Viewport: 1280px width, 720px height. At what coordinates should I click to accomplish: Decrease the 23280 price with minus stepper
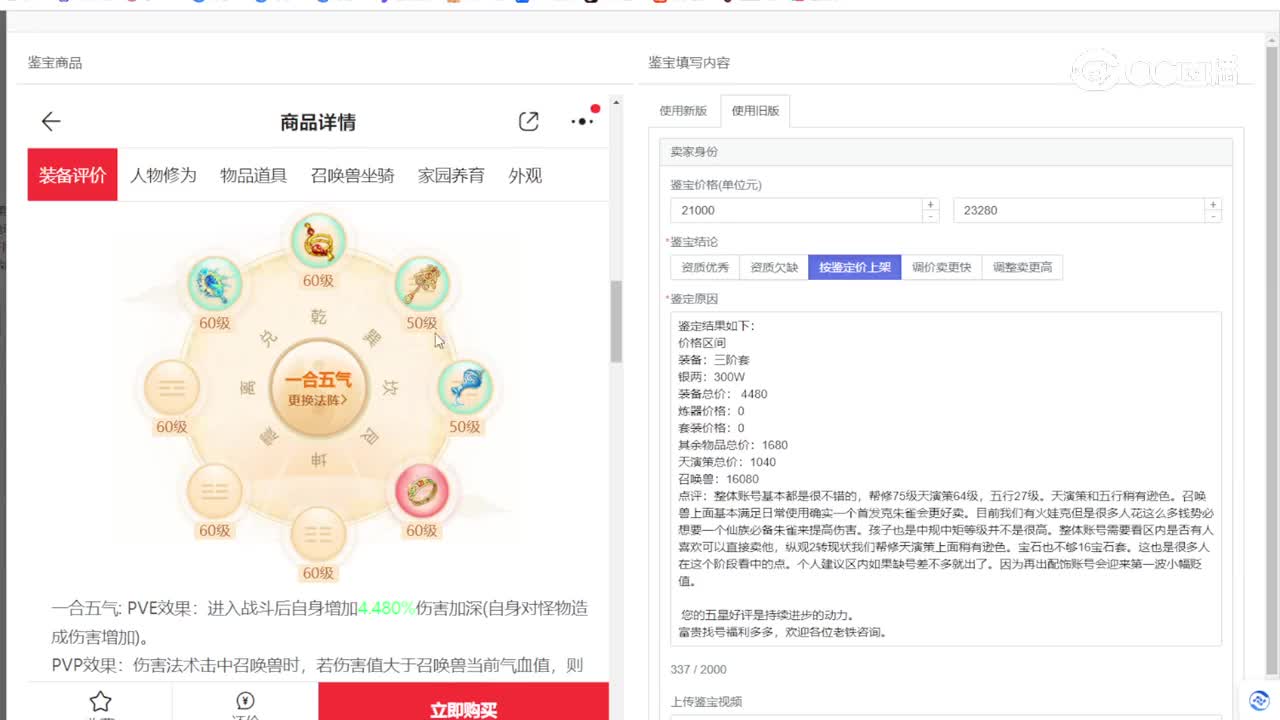coord(1213,216)
